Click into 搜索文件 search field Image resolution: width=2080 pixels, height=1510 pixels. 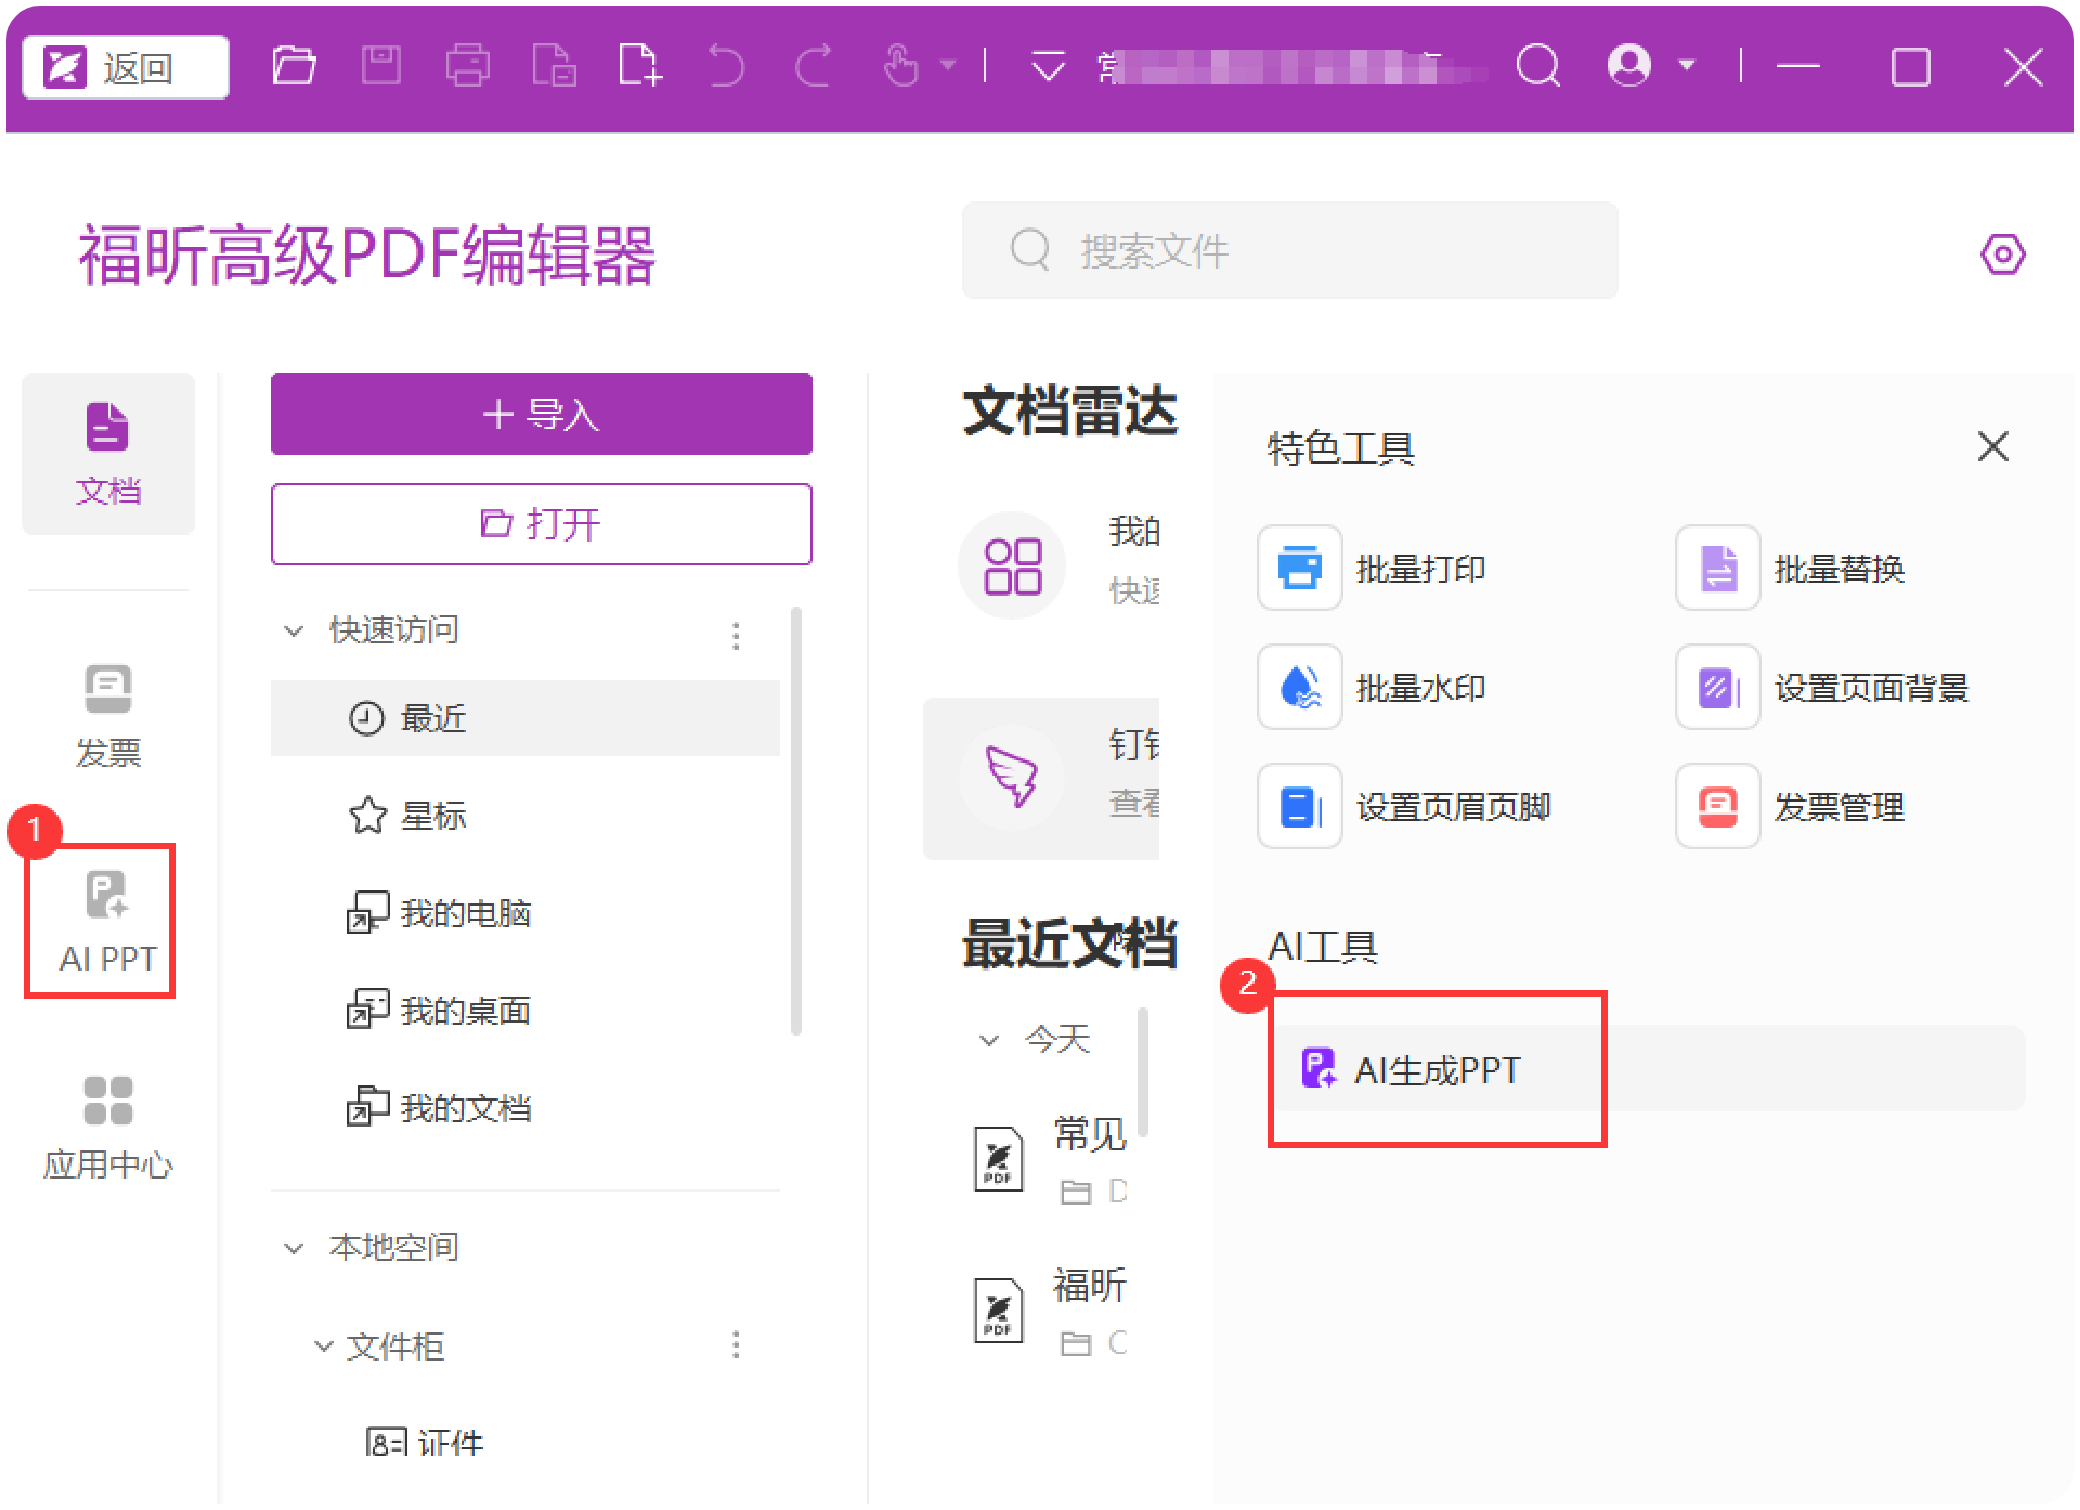click(1289, 251)
